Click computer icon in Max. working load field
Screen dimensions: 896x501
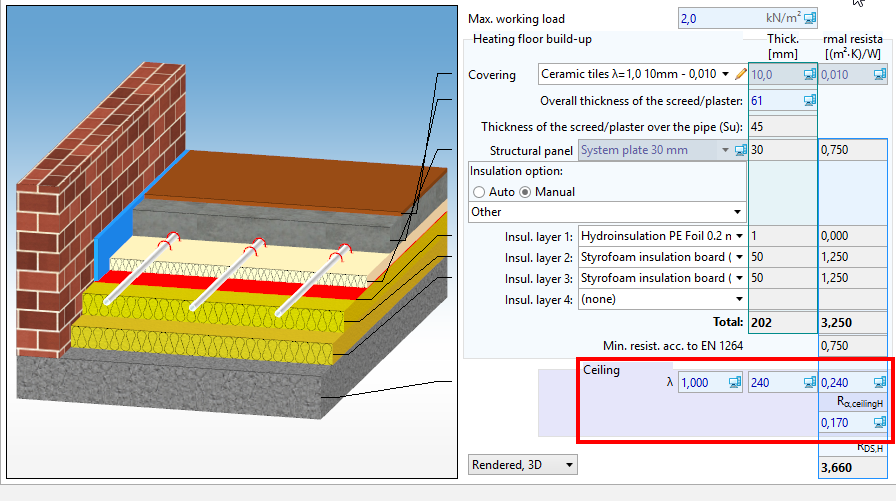coord(810,18)
